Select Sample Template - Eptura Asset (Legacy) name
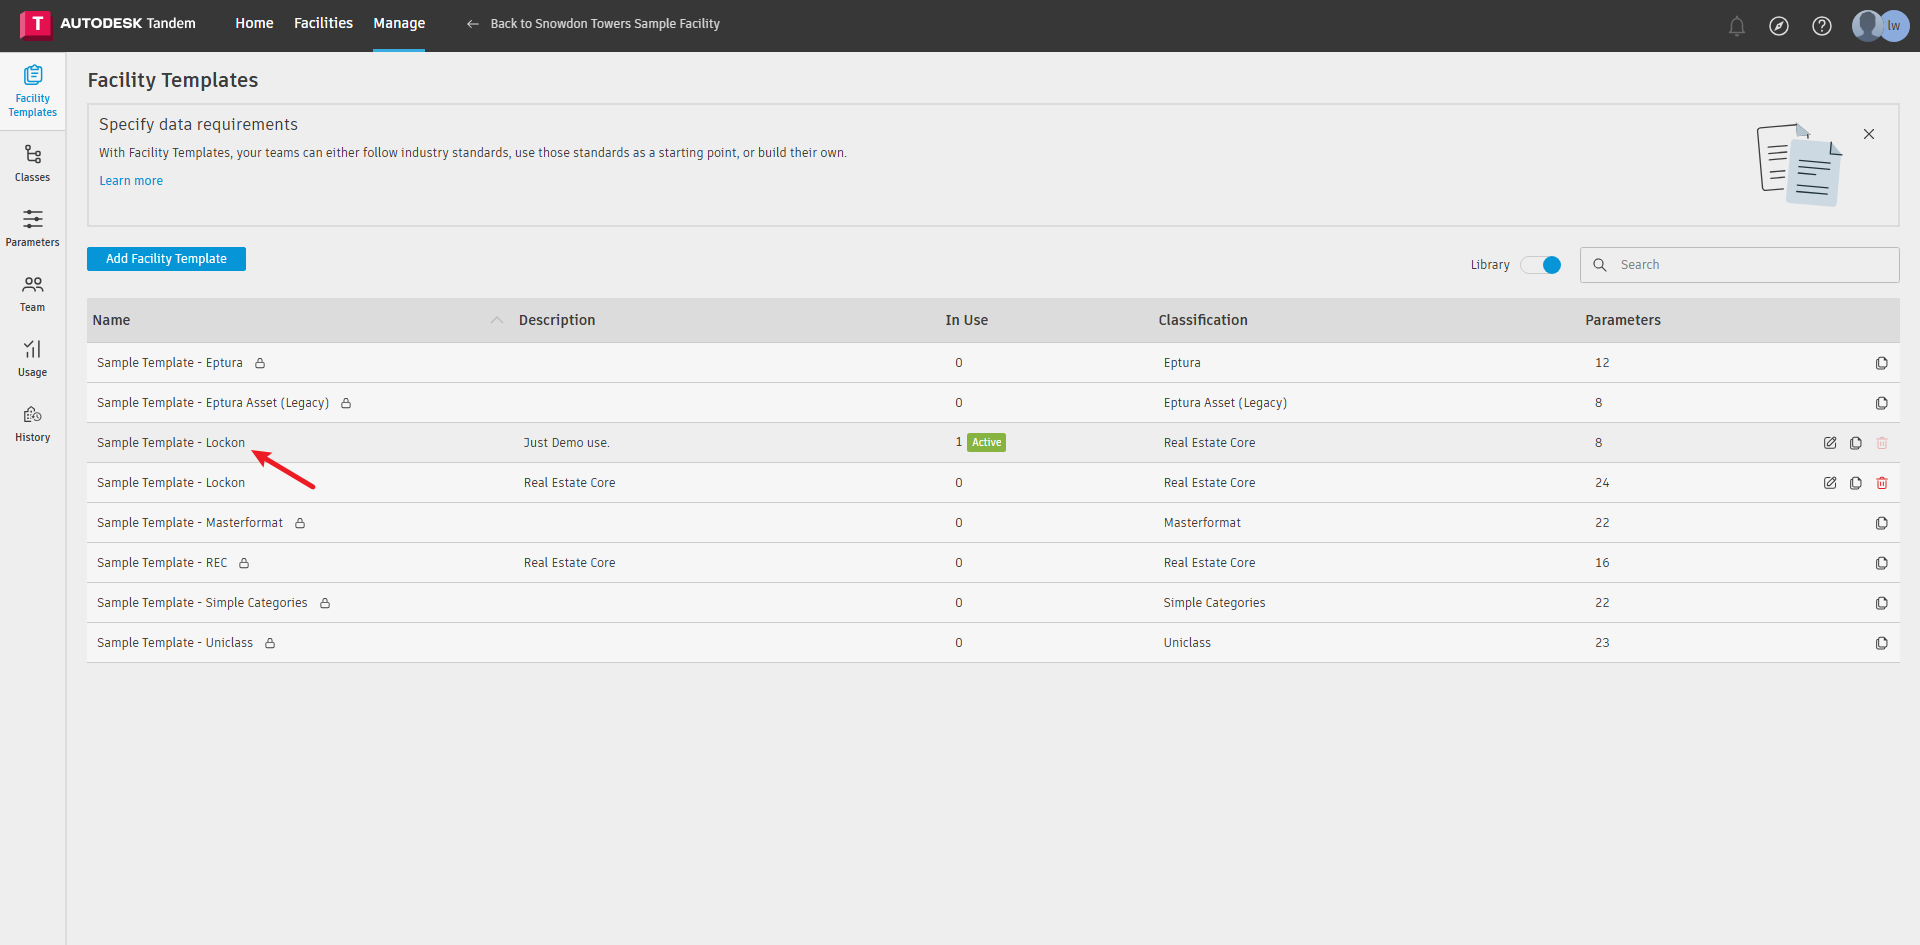 213,403
